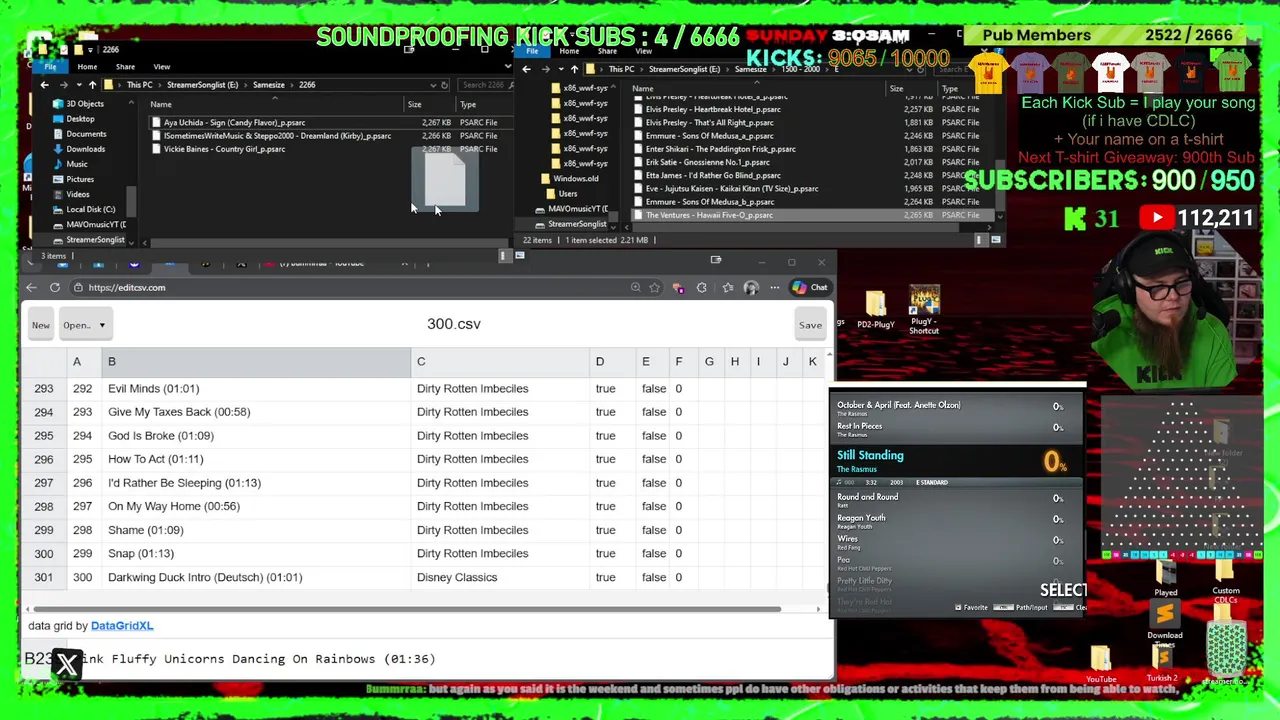Click the X logo icon at bottom left

click(x=67, y=664)
